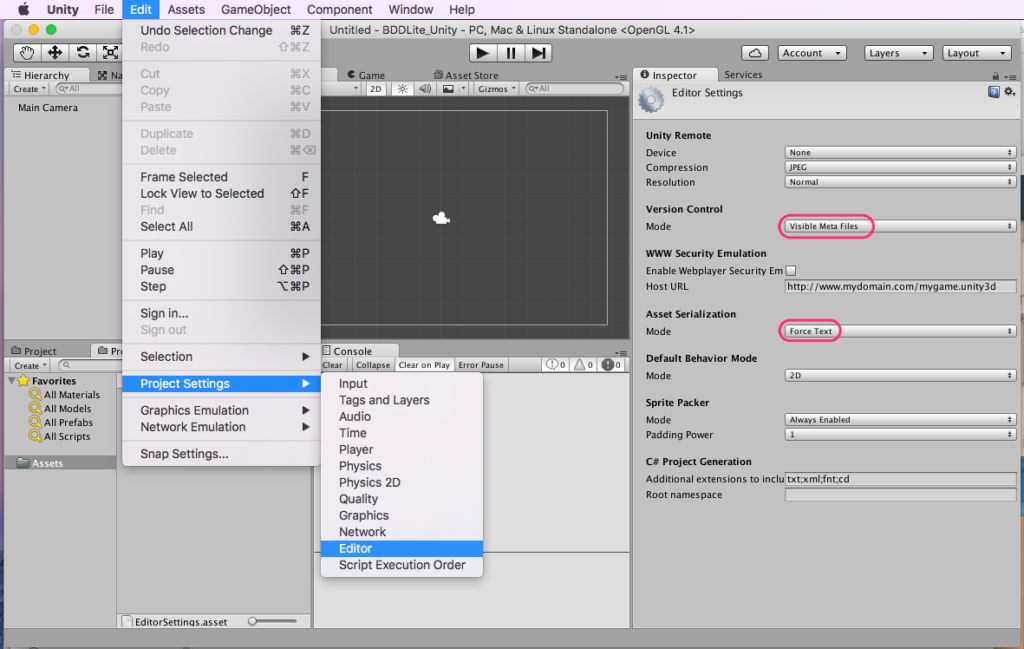Open Default Behavior Mode 2D dropdown
Image resolution: width=1024 pixels, height=649 pixels.
click(900, 375)
